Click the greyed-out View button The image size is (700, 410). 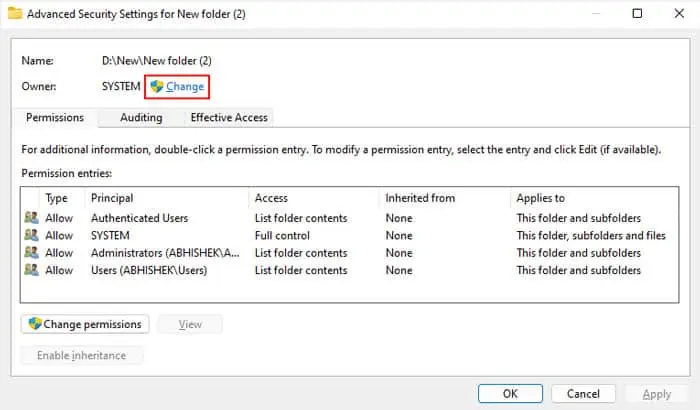pyautogui.click(x=190, y=324)
